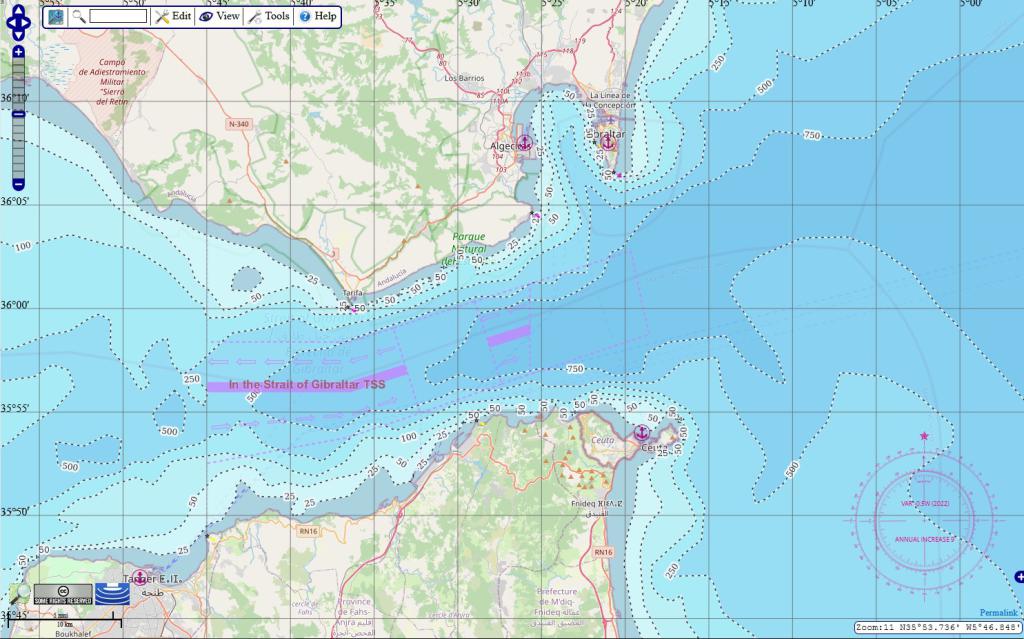Image resolution: width=1024 pixels, height=639 pixels.
Task: Click the search text input field
Action: click(118, 17)
